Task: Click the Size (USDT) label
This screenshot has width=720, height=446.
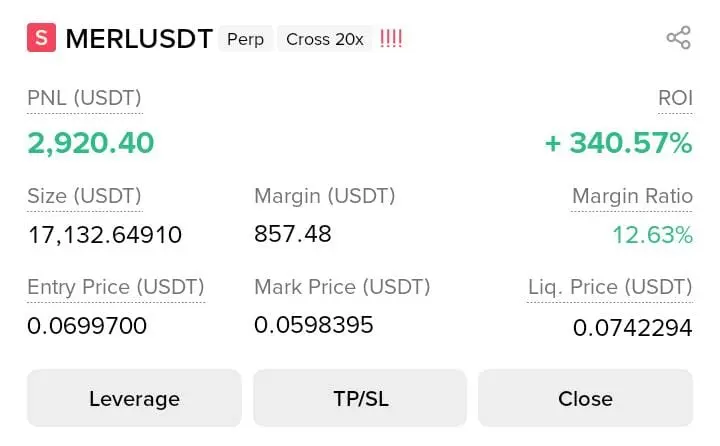Action: [x=84, y=195]
